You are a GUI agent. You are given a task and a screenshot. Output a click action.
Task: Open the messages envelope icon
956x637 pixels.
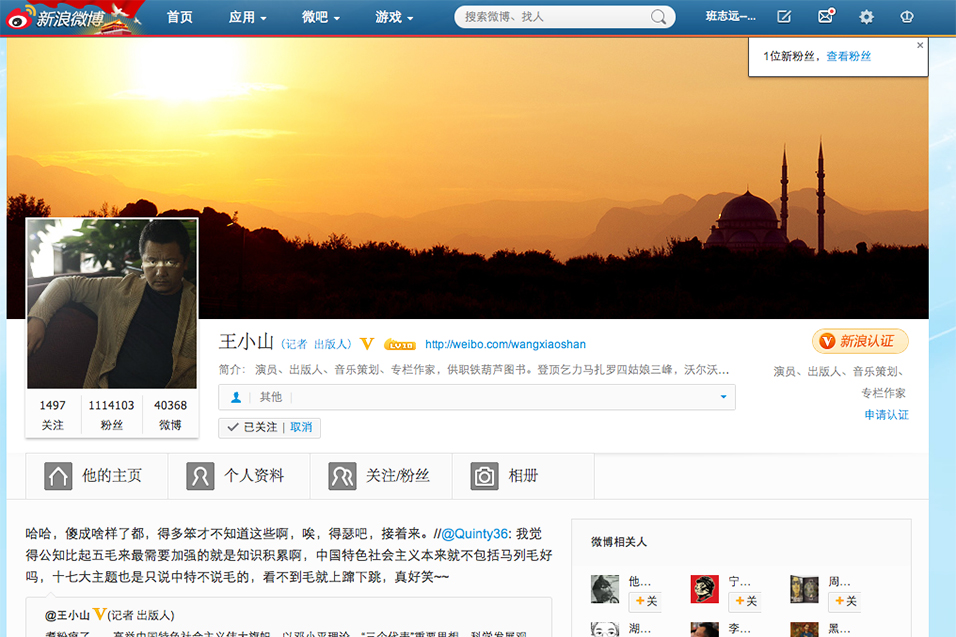click(826, 16)
